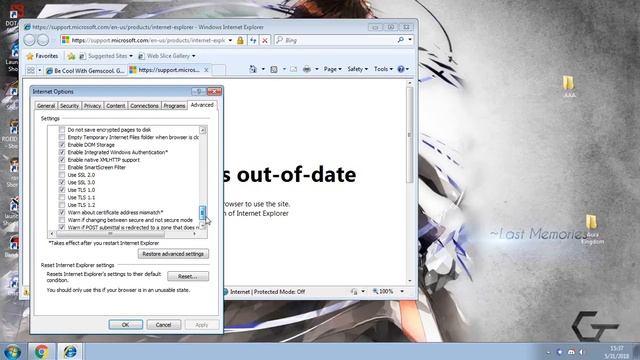
Task: Confirm dialog with OK button
Action: 125,325
